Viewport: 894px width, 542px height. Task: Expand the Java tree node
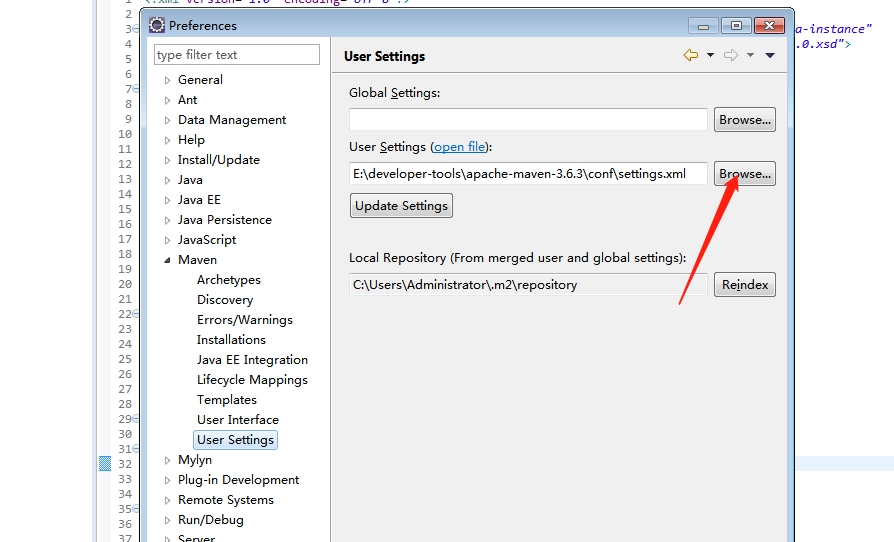coord(167,180)
